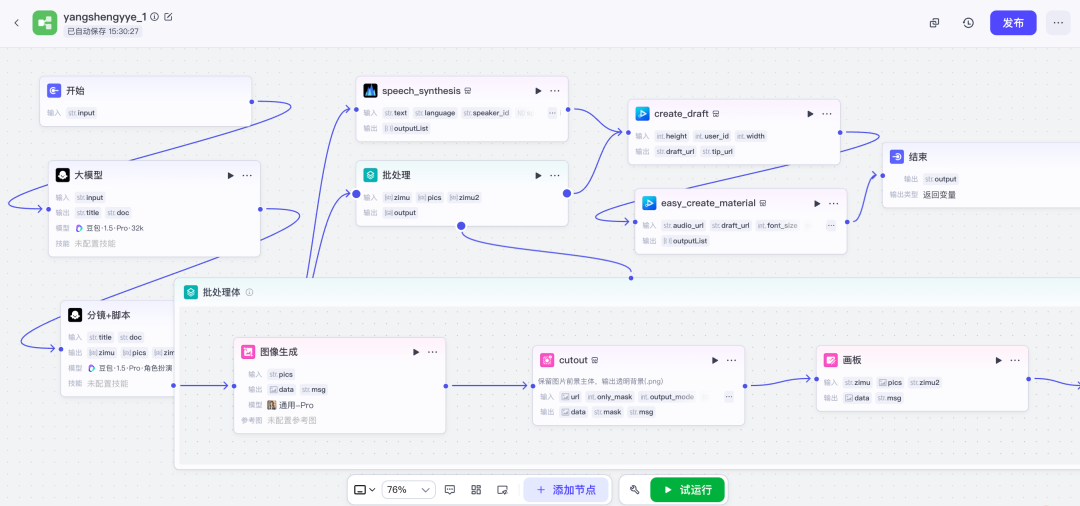
Task: Run the 大模型 node with play icon
Action: pyautogui.click(x=231, y=176)
